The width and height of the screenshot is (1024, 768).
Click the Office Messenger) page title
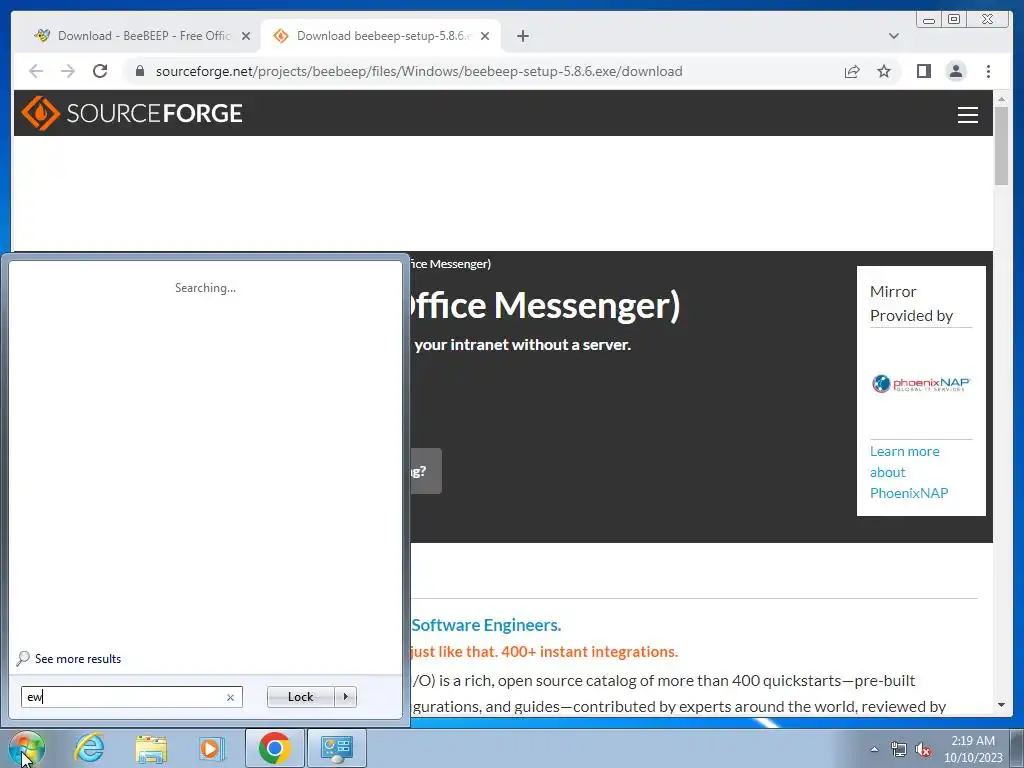[x=544, y=305]
